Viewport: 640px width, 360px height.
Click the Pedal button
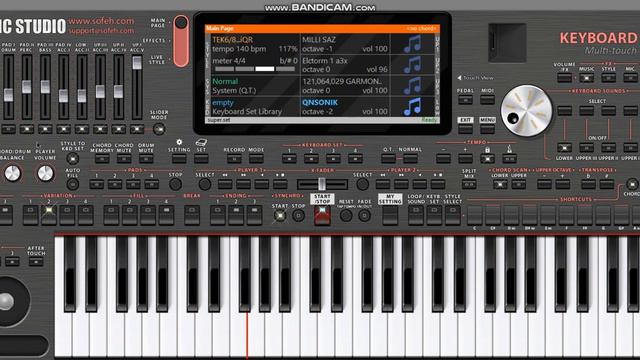[x=465, y=100]
